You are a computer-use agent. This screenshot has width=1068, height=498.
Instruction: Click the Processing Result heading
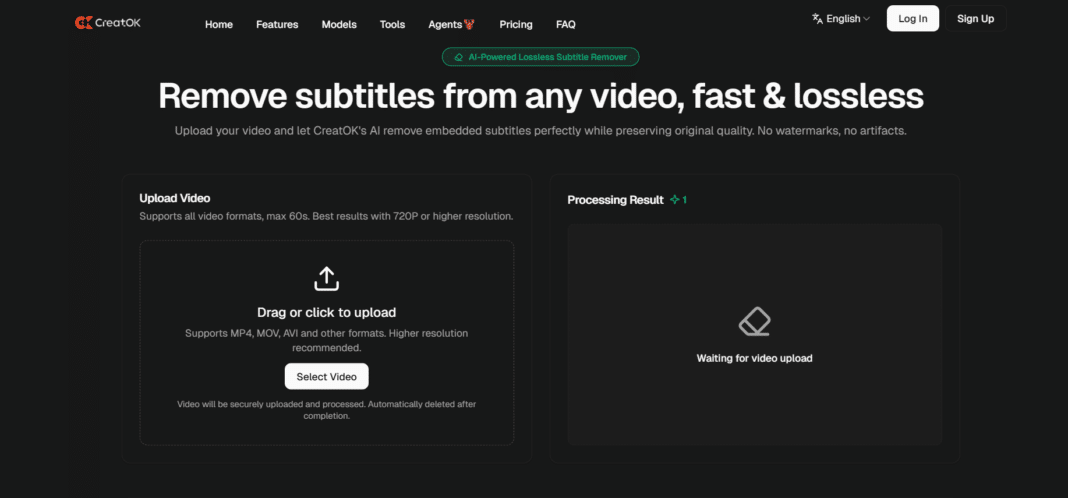pos(615,200)
